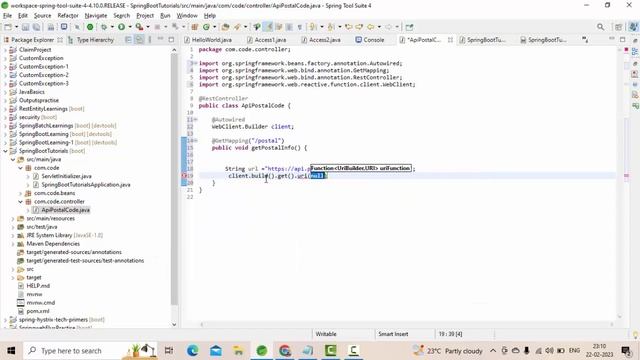
Task: Click the New Java Package icon
Action: (x=195, y=27)
